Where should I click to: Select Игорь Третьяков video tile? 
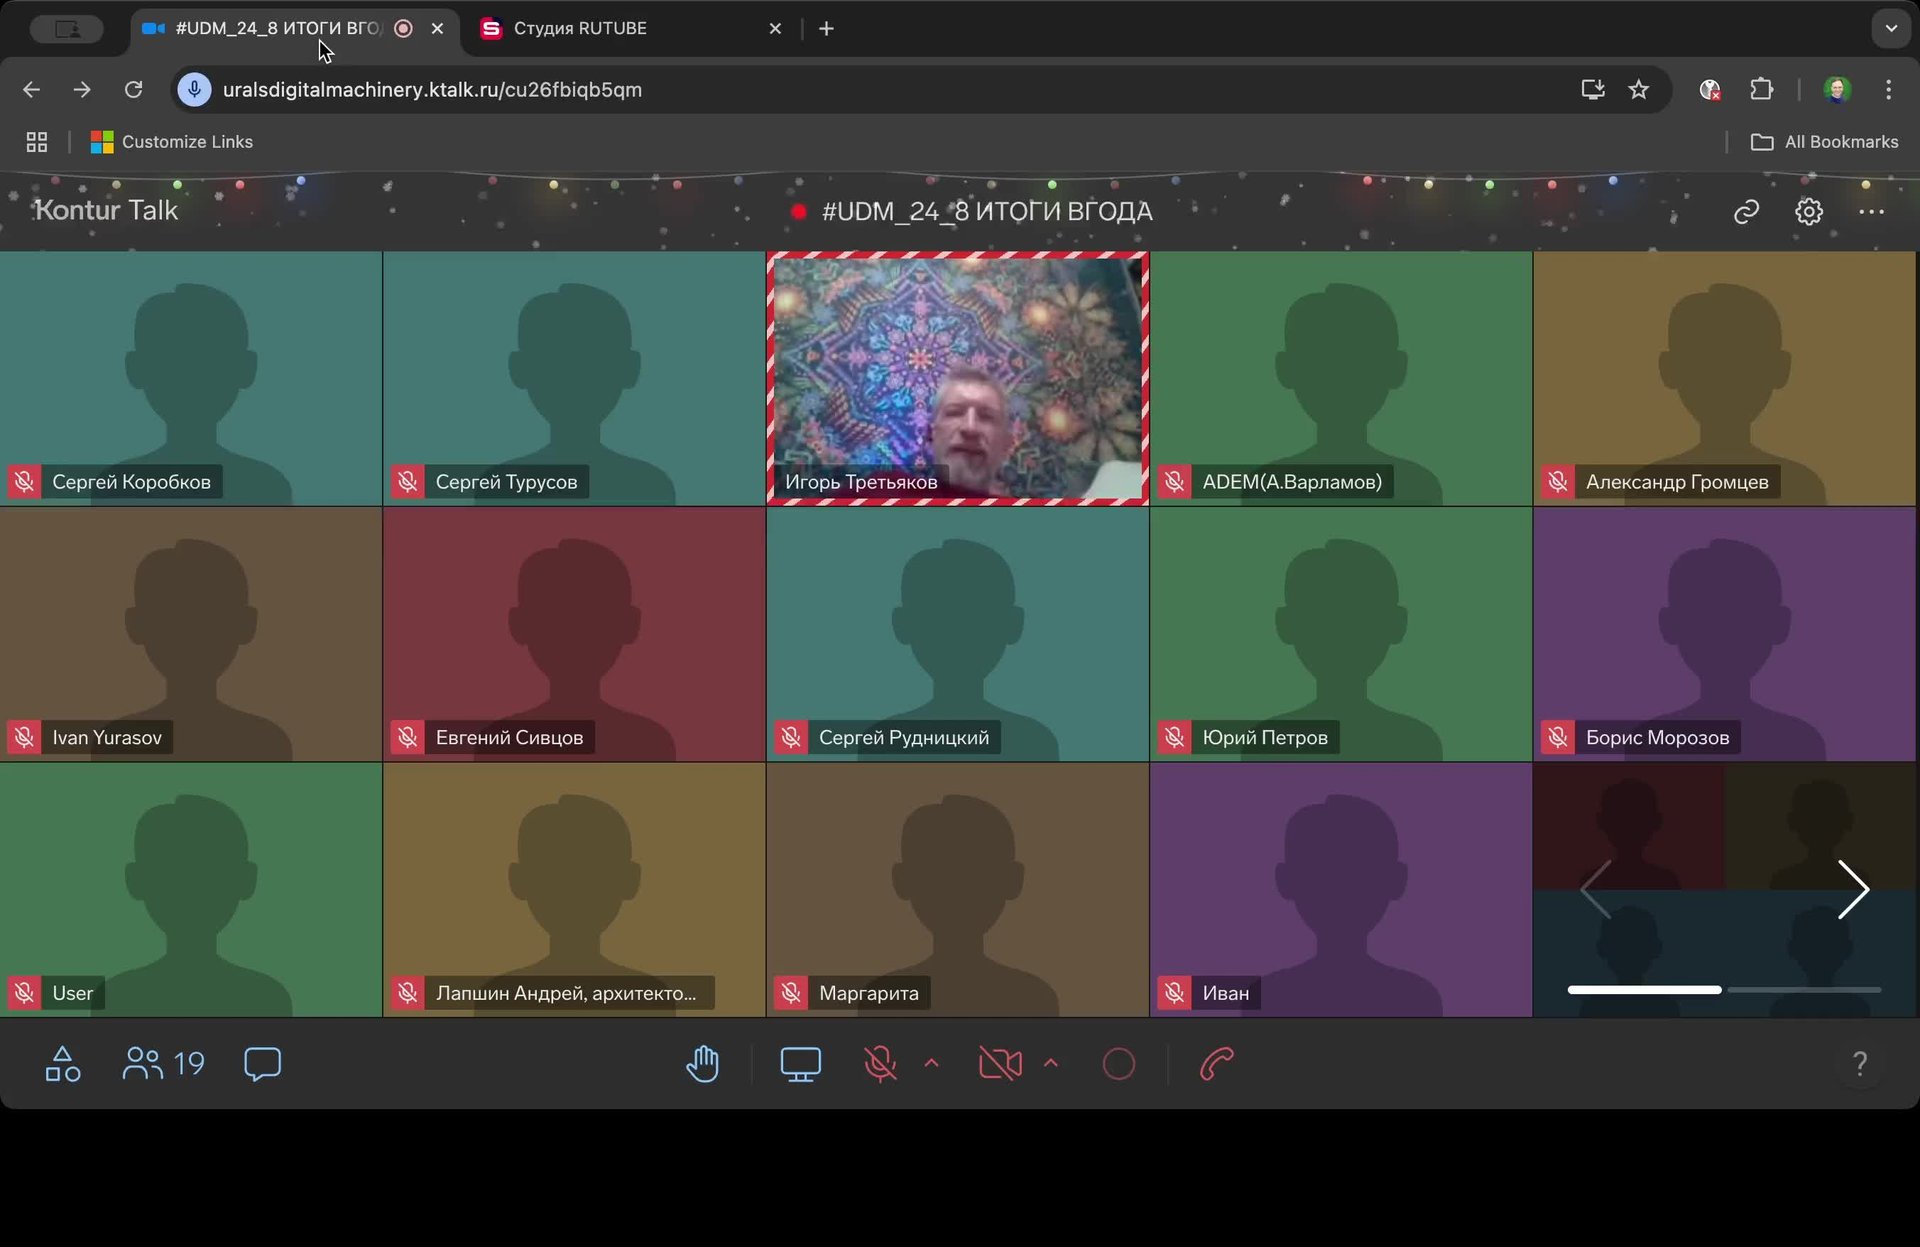click(957, 378)
